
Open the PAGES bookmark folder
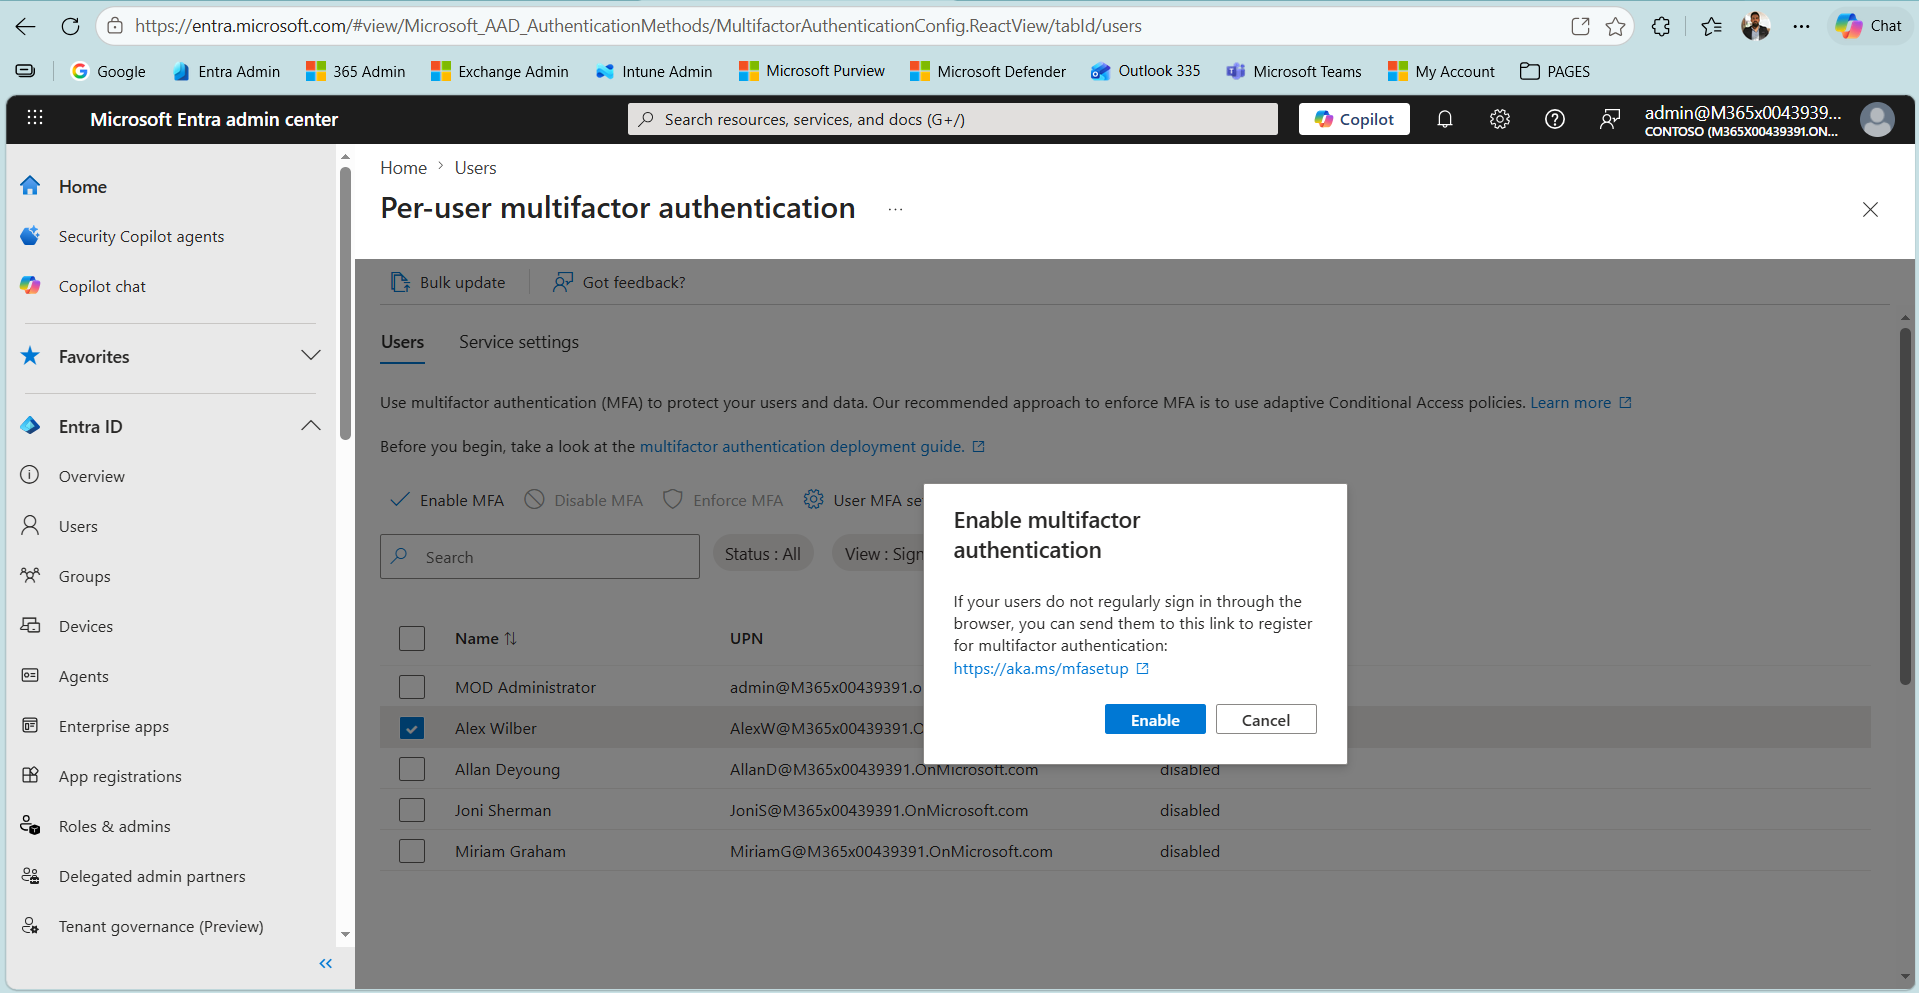click(x=1554, y=71)
